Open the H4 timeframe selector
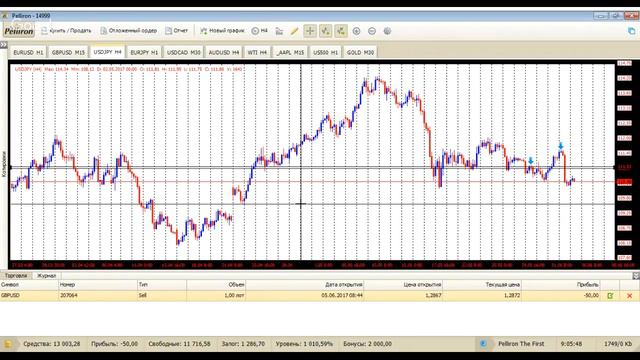Viewport: 640px width, 360px height. 260,31
